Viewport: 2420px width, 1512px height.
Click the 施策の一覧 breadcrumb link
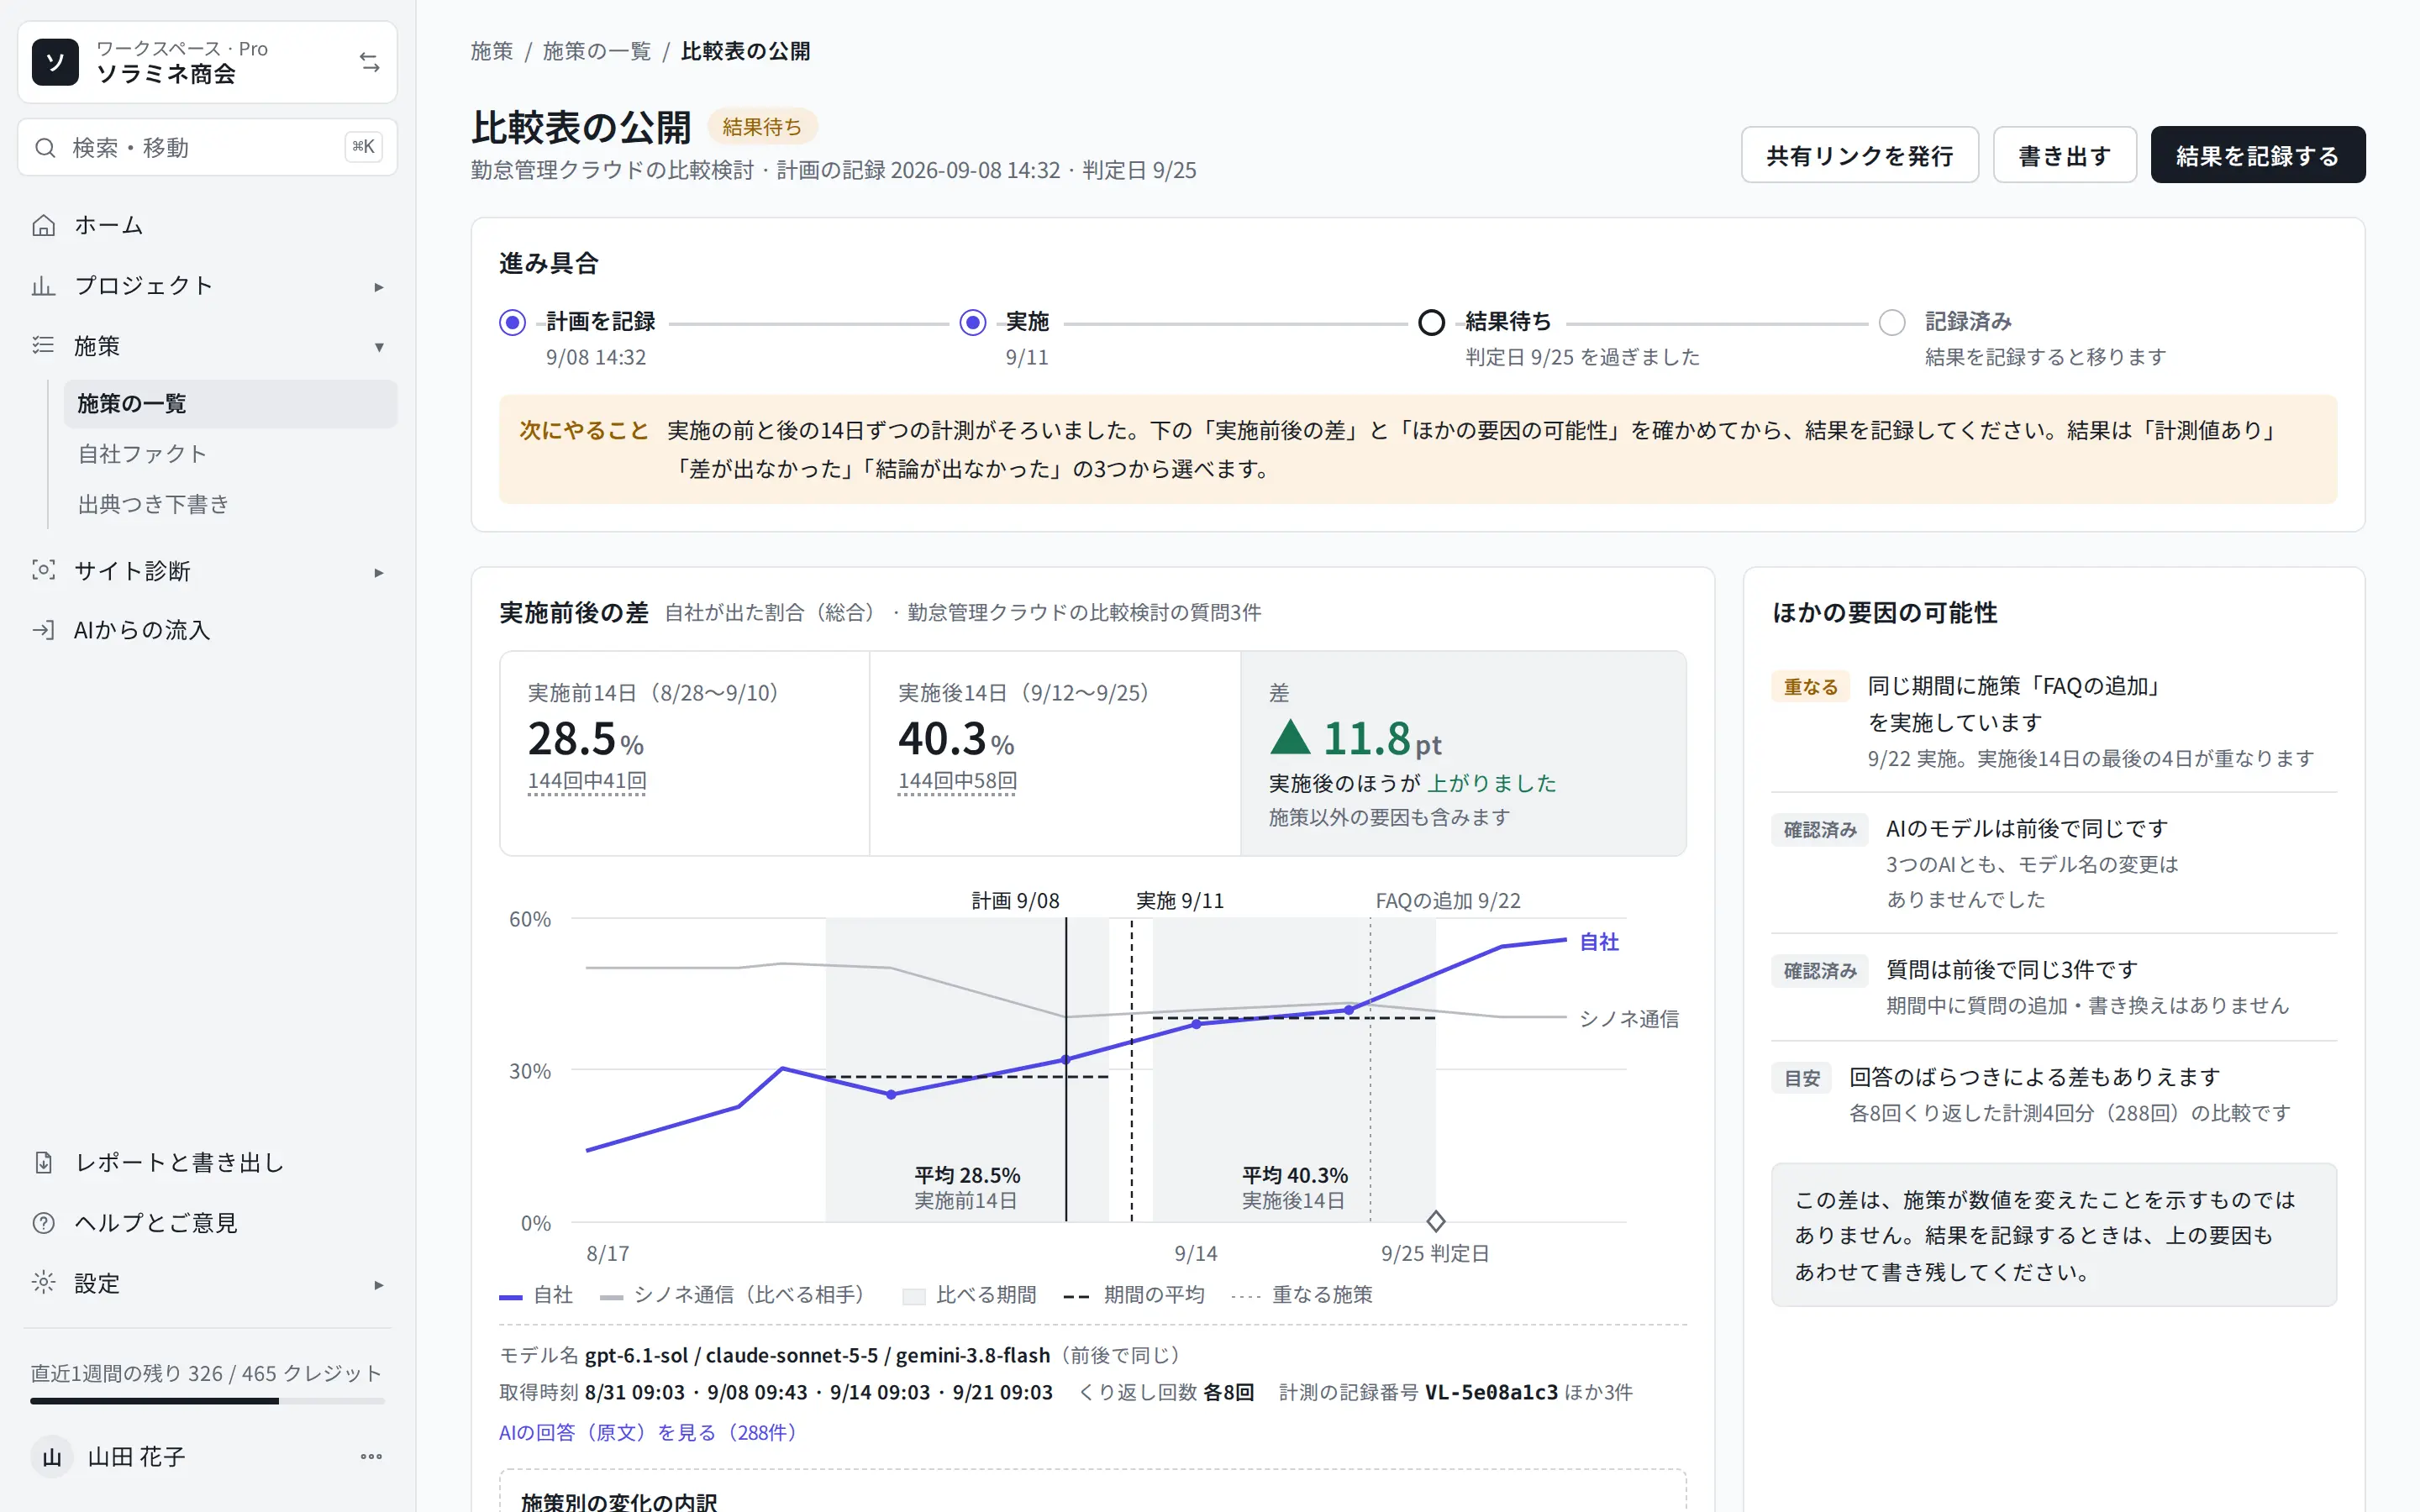point(596,51)
